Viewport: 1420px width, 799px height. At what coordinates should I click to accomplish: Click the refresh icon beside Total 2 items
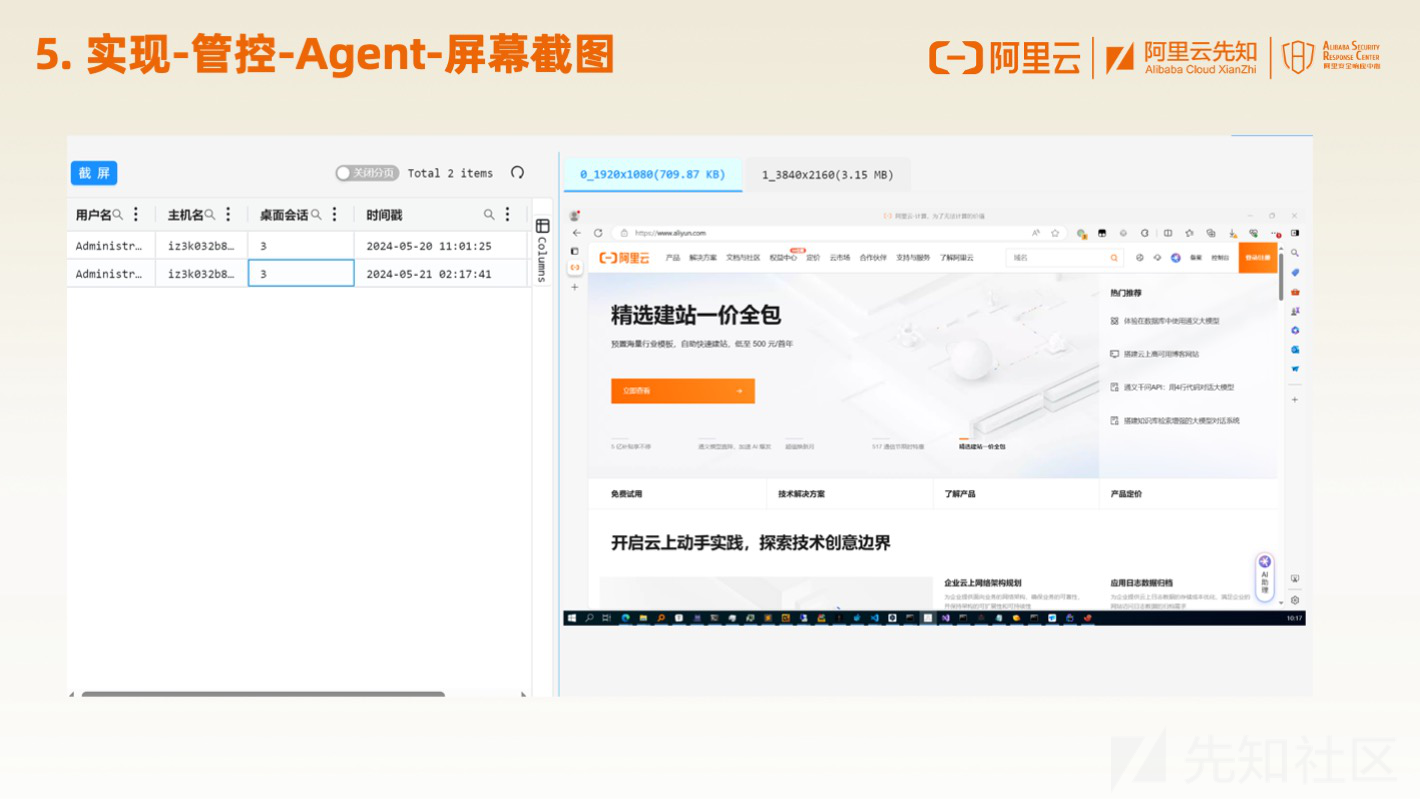517,173
